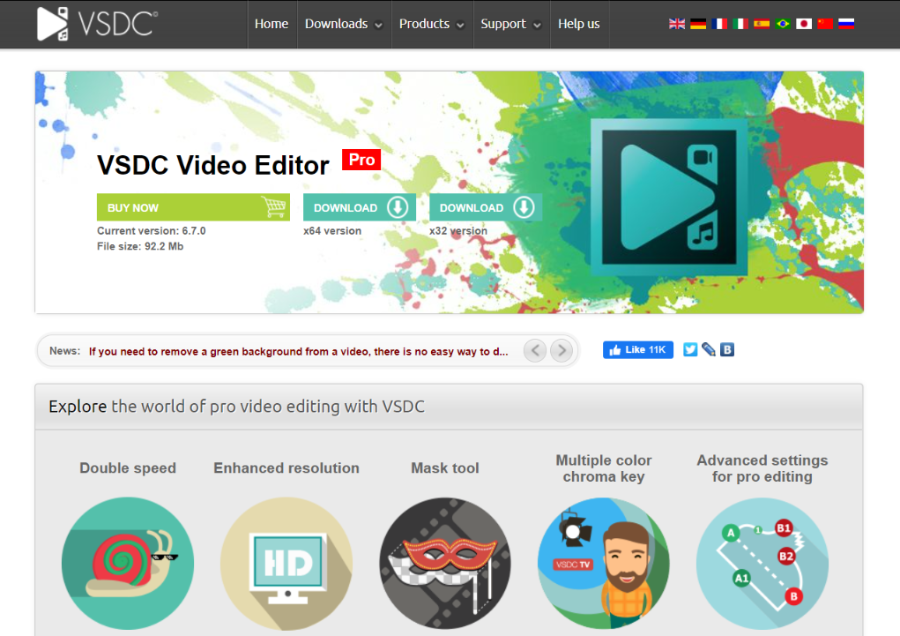
Task: Click the "Explore the world of pro video editing" heading
Action: (236, 406)
